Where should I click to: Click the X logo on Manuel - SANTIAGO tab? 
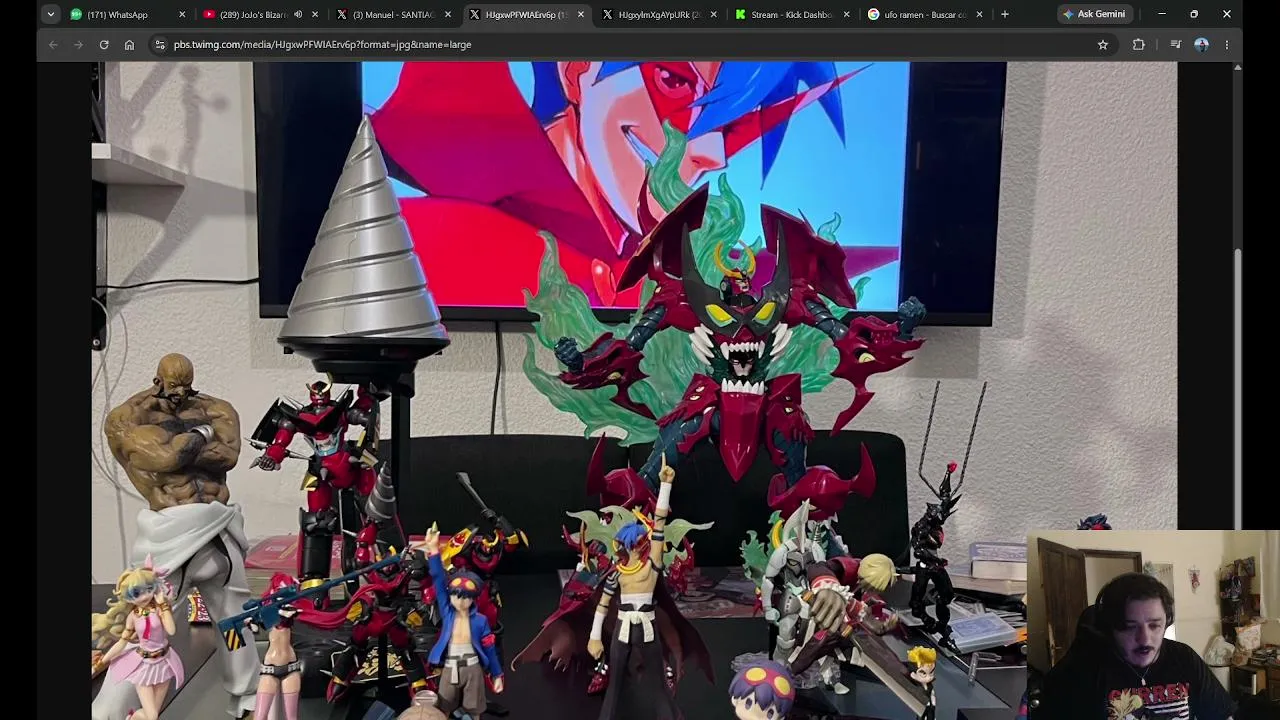(x=342, y=14)
